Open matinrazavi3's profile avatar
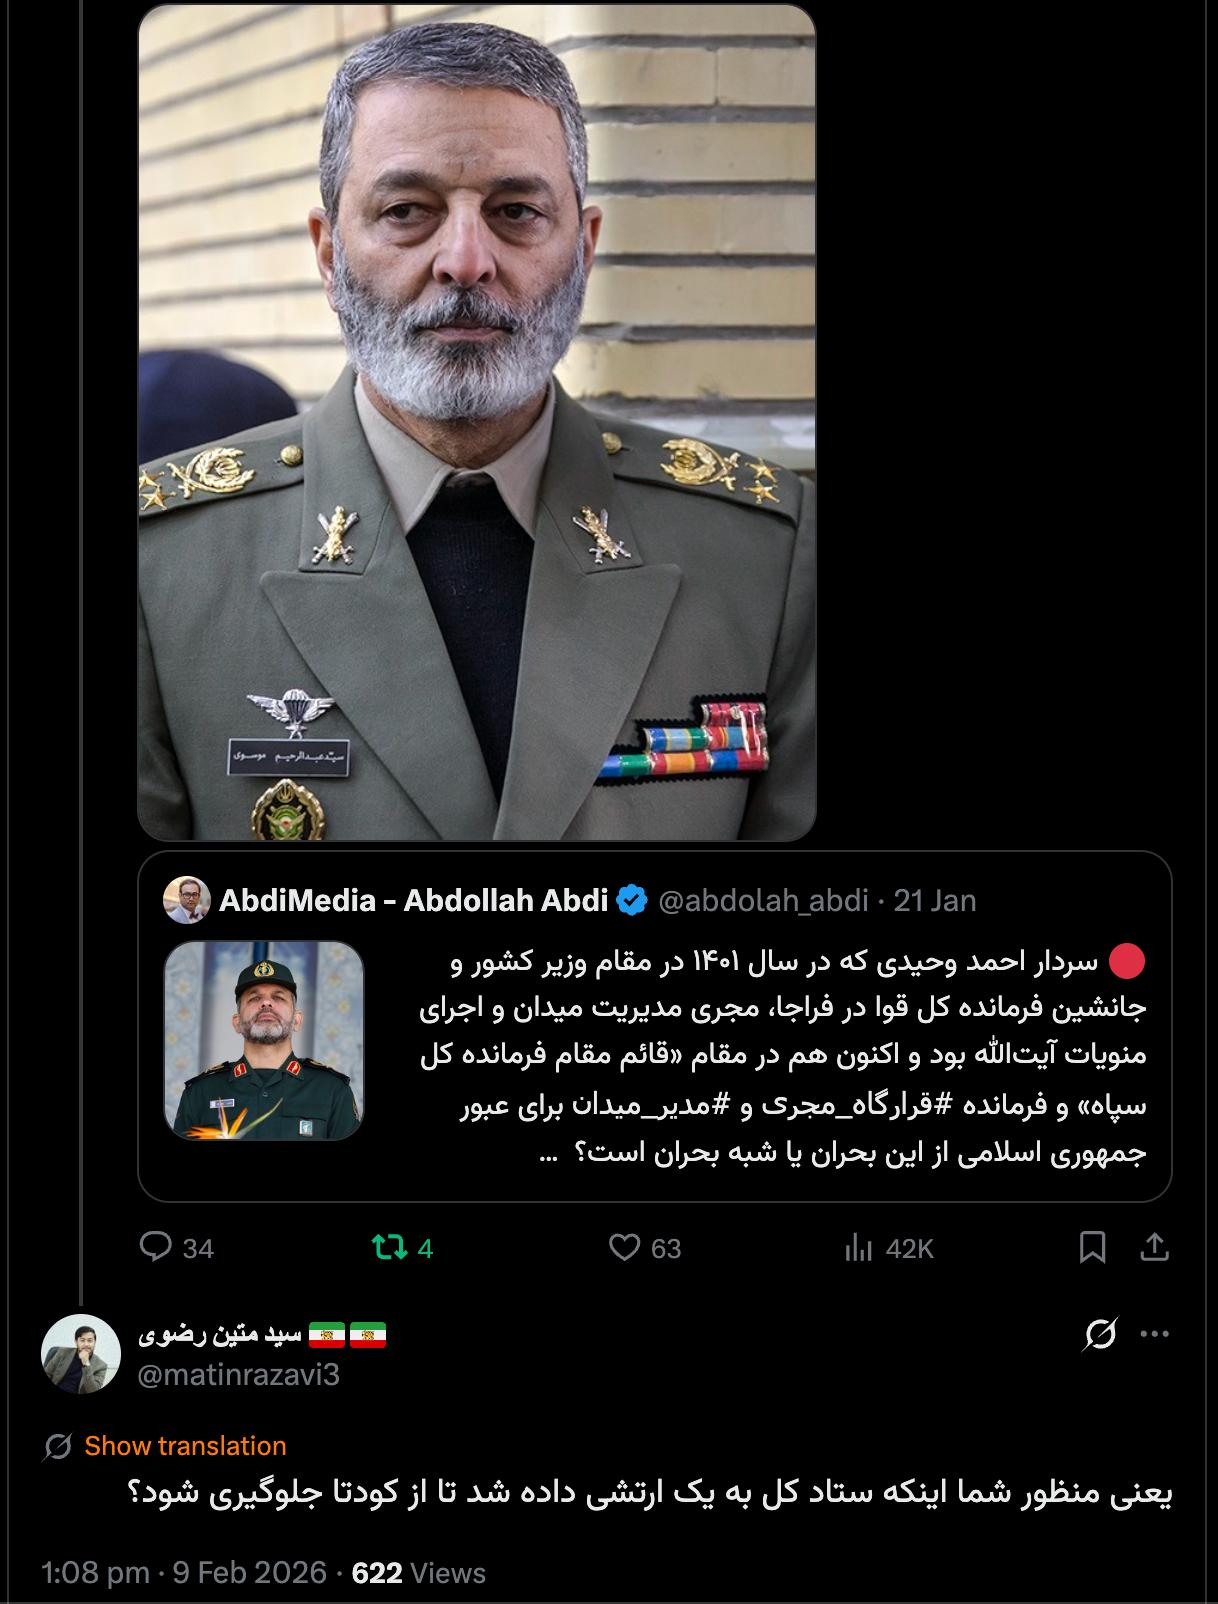This screenshot has width=1218, height=1604. point(80,1353)
